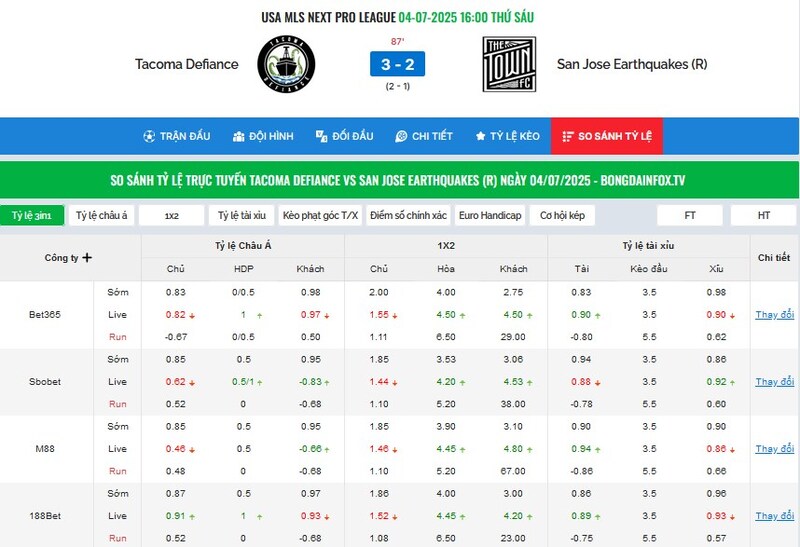The image size is (800, 547).
Task: Open the Tỷ Lệ Kèo tab
Action: click(507, 136)
